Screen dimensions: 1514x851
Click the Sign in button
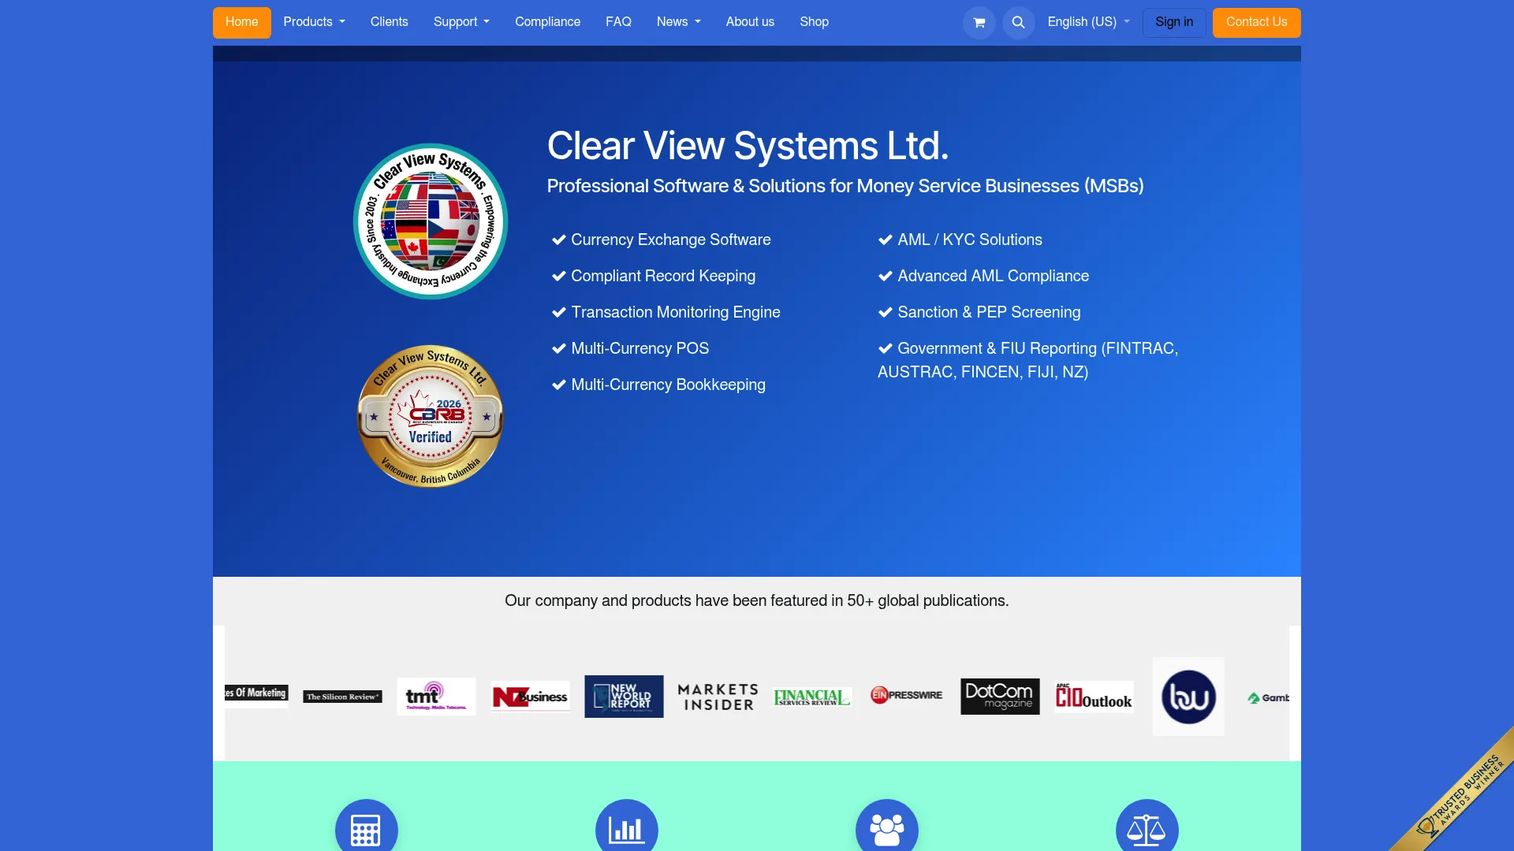pos(1174,22)
